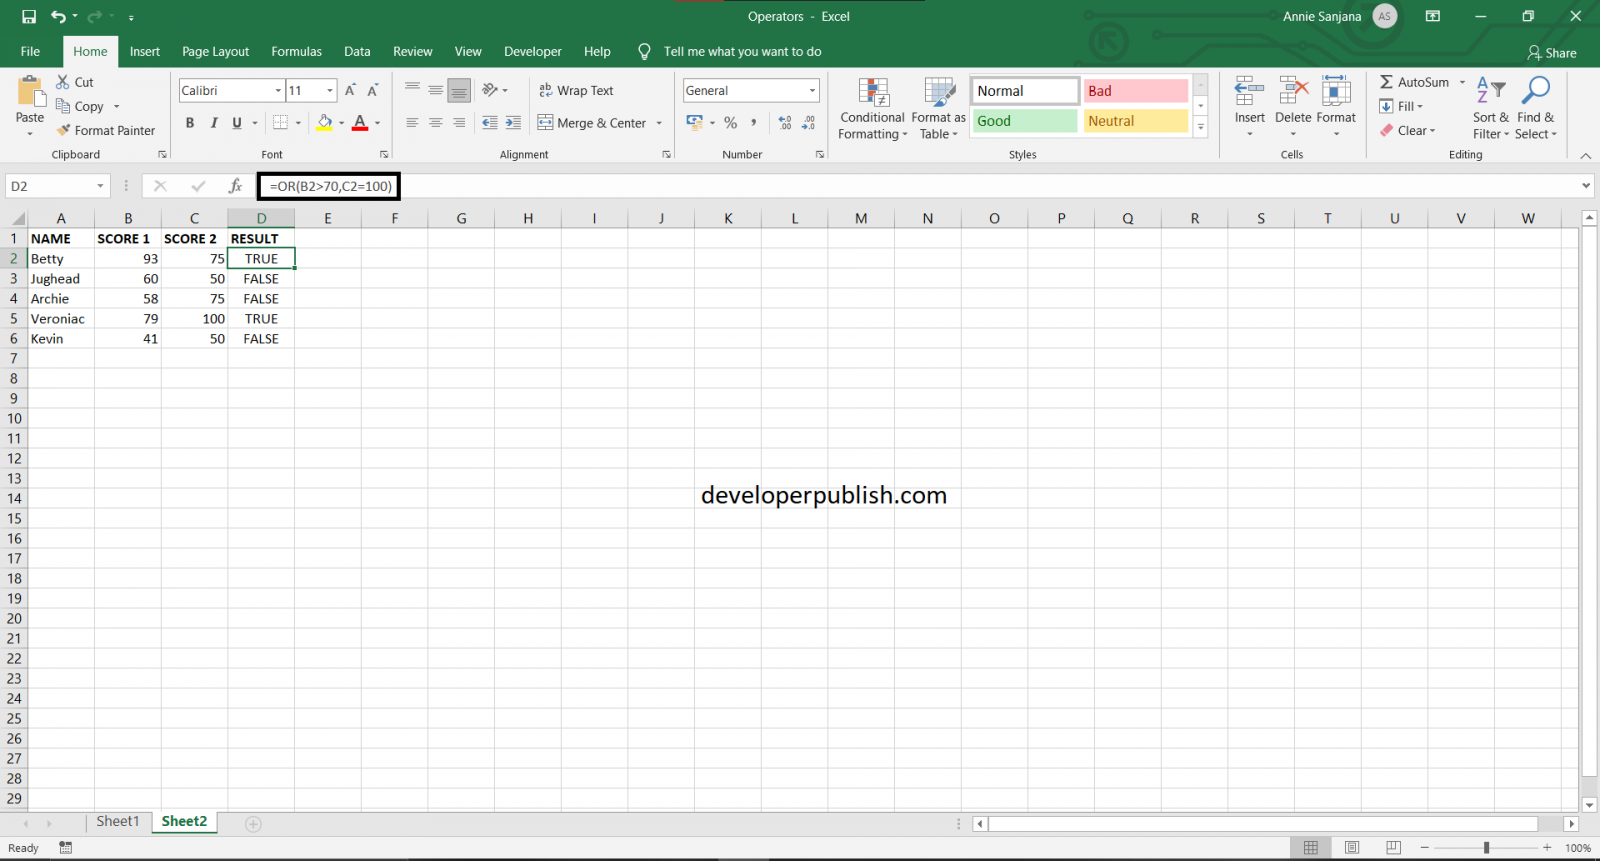Image resolution: width=1600 pixels, height=861 pixels.
Task: Open the font size dropdown
Action: pyautogui.click(x=330, y=90)
